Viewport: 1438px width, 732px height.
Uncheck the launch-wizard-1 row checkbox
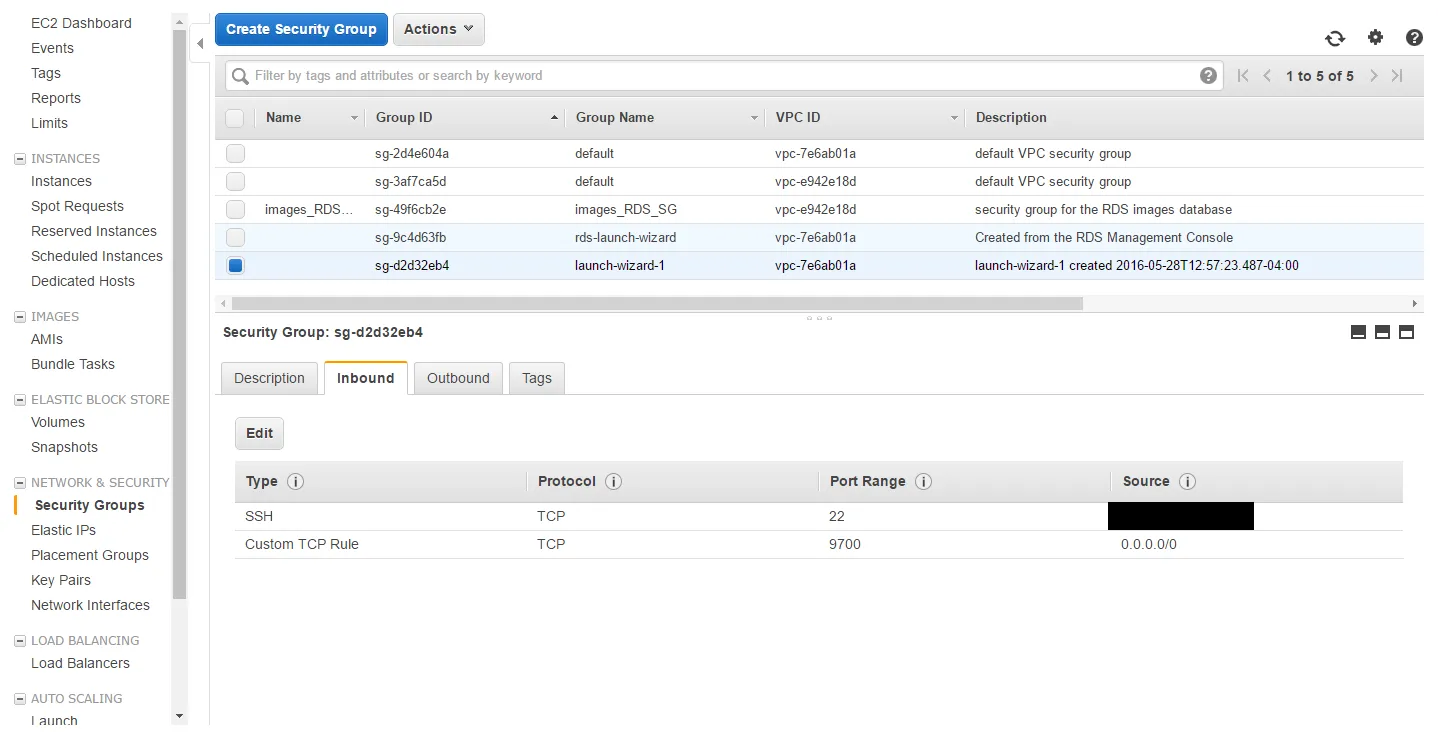click(235, 266)
